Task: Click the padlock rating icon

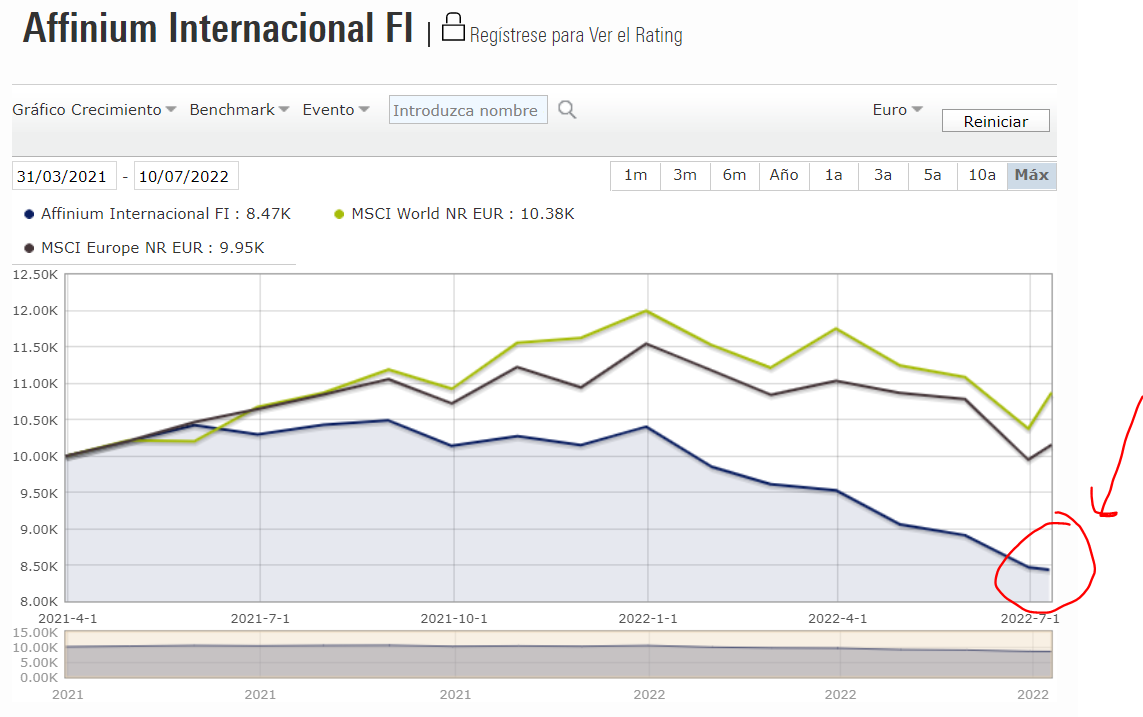Action: coord(454,27)
